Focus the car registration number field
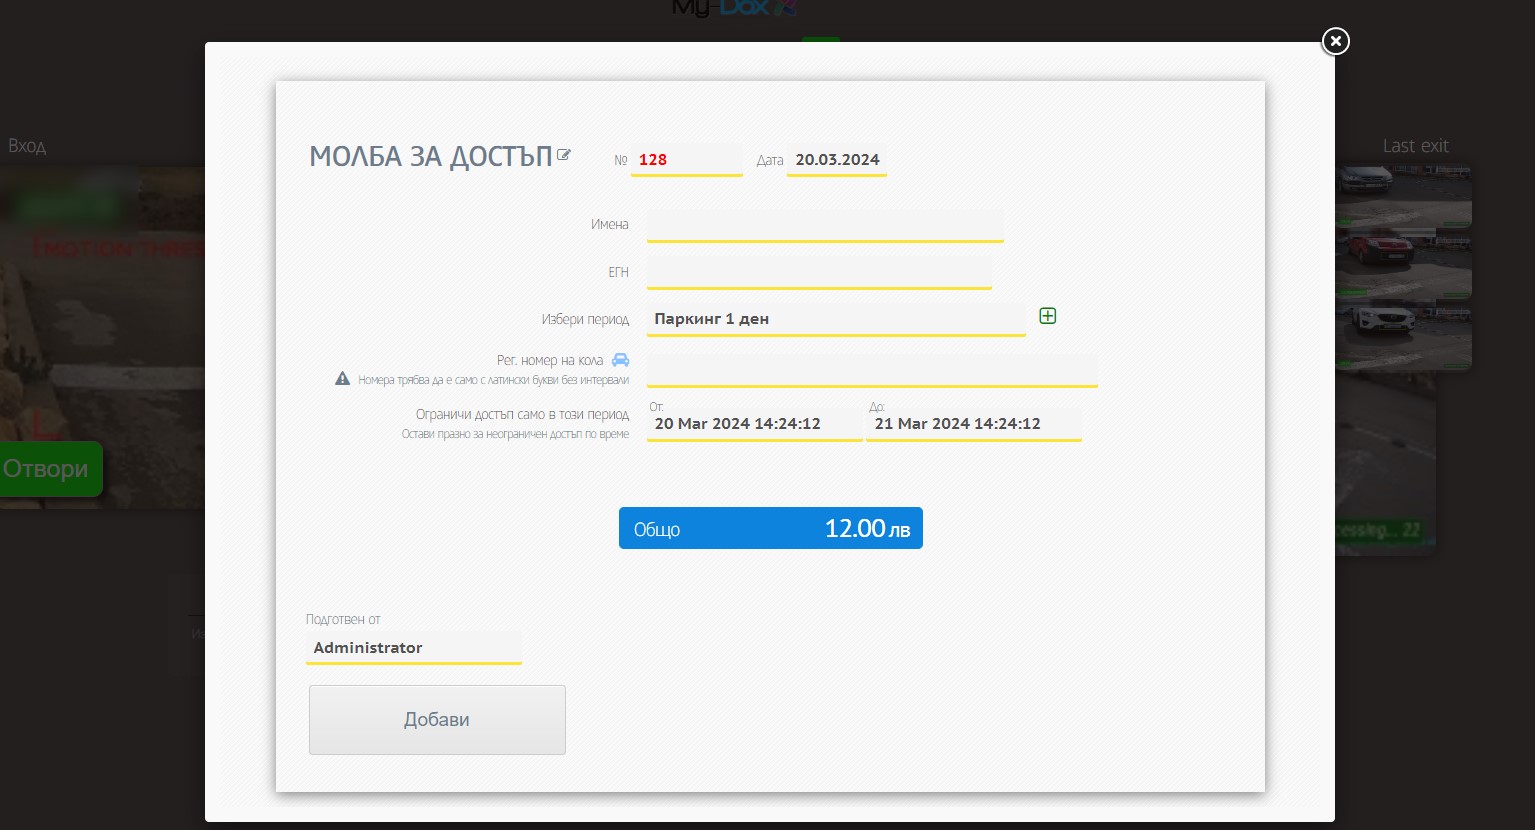Viewport: 1535px width, 830px height. [x=872, y=369]
